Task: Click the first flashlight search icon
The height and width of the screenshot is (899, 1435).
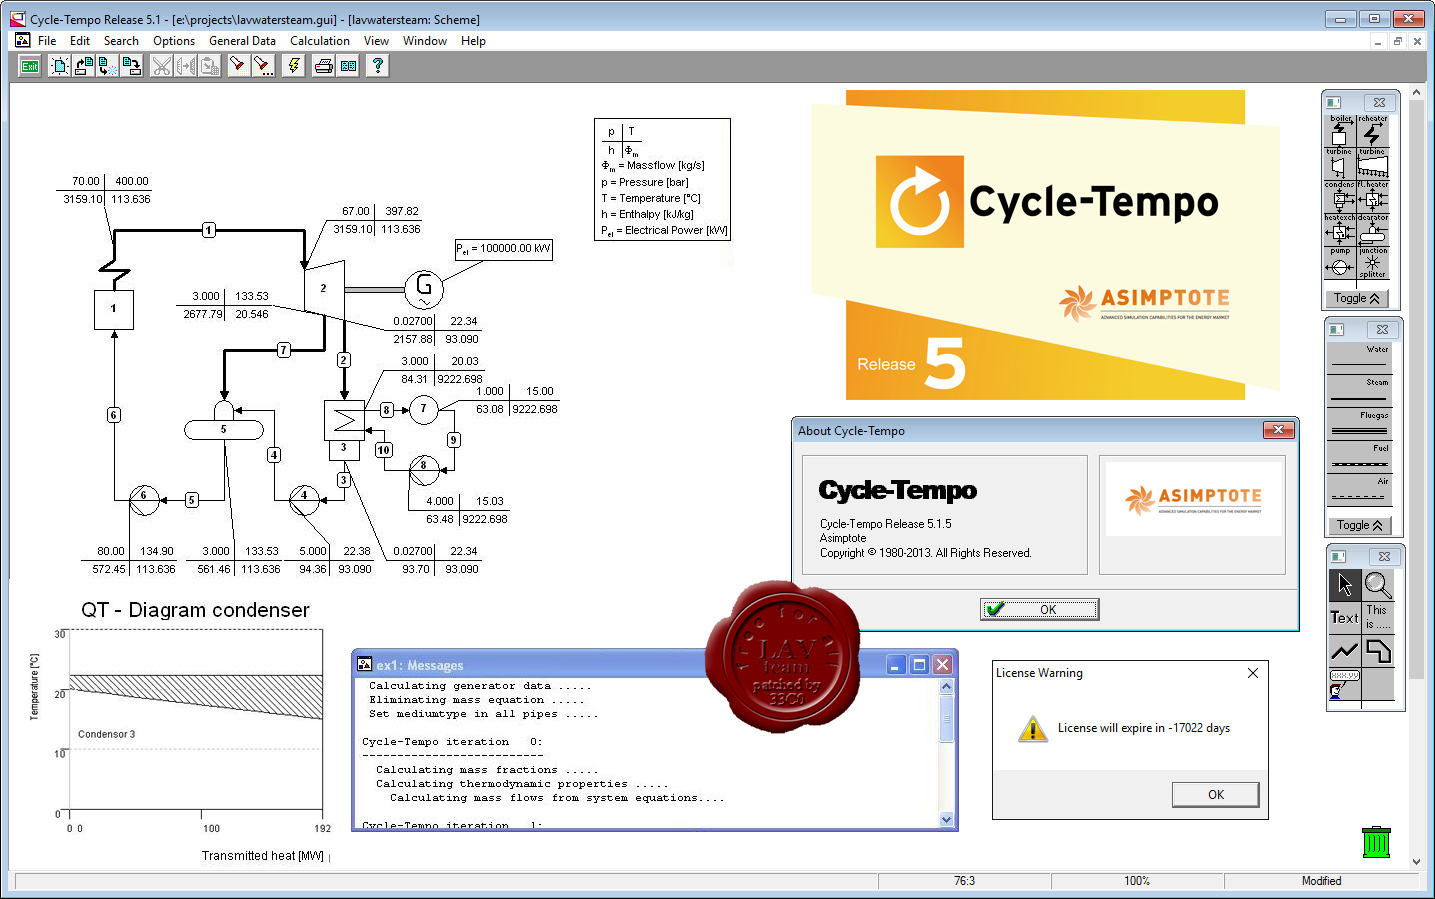Action: tap(238, 66)
